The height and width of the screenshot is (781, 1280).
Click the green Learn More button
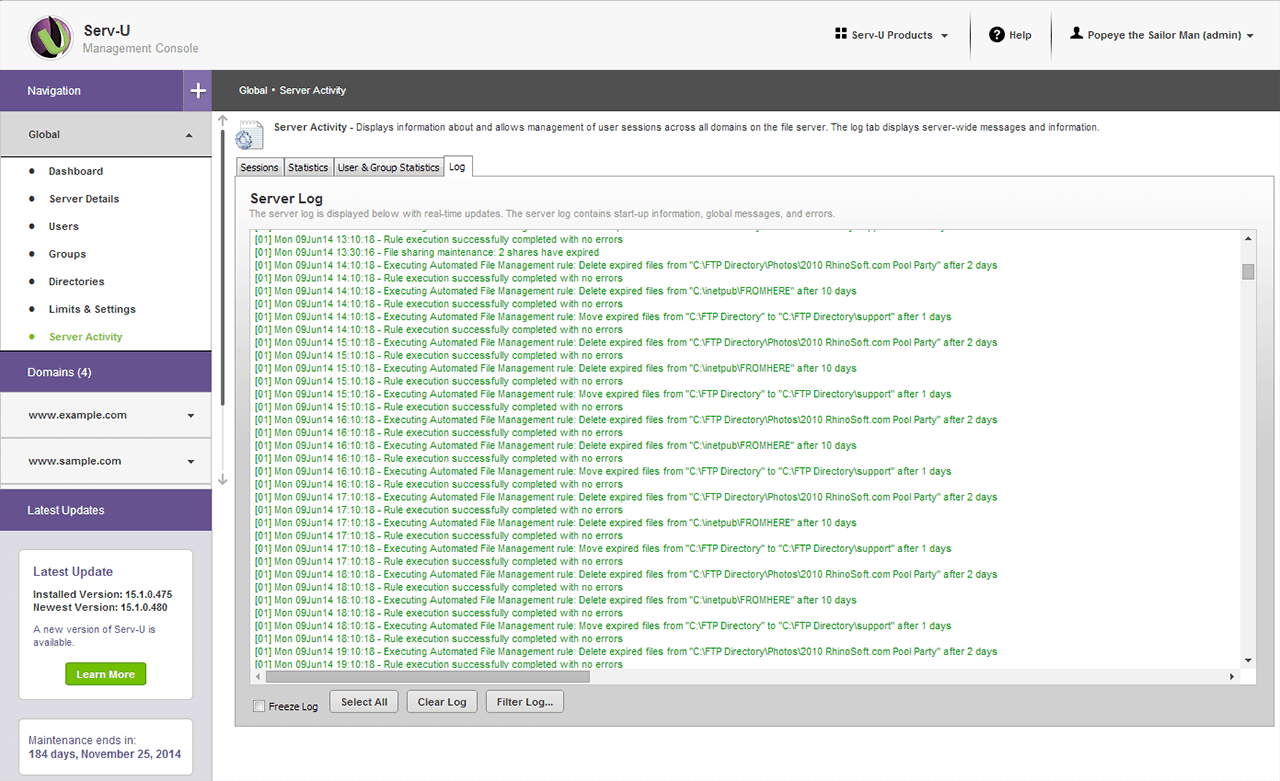(106, 674)
